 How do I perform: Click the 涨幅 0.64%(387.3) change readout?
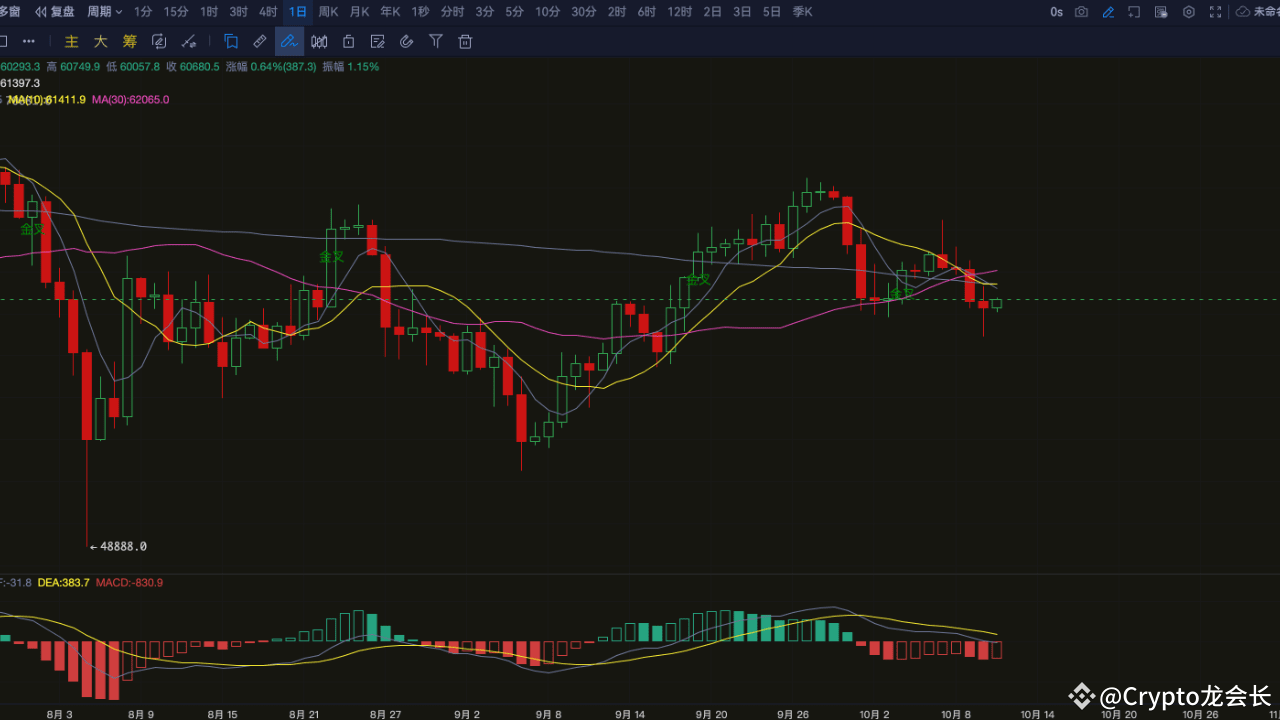pyautogui.click(x=270, y=66)
